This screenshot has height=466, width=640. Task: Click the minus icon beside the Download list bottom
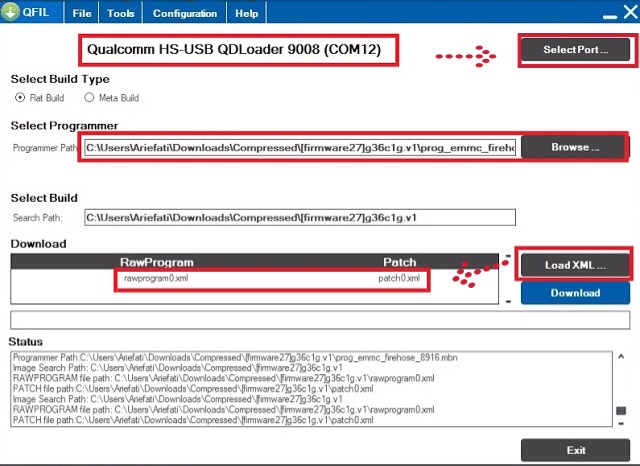click(x=508, y=302)
